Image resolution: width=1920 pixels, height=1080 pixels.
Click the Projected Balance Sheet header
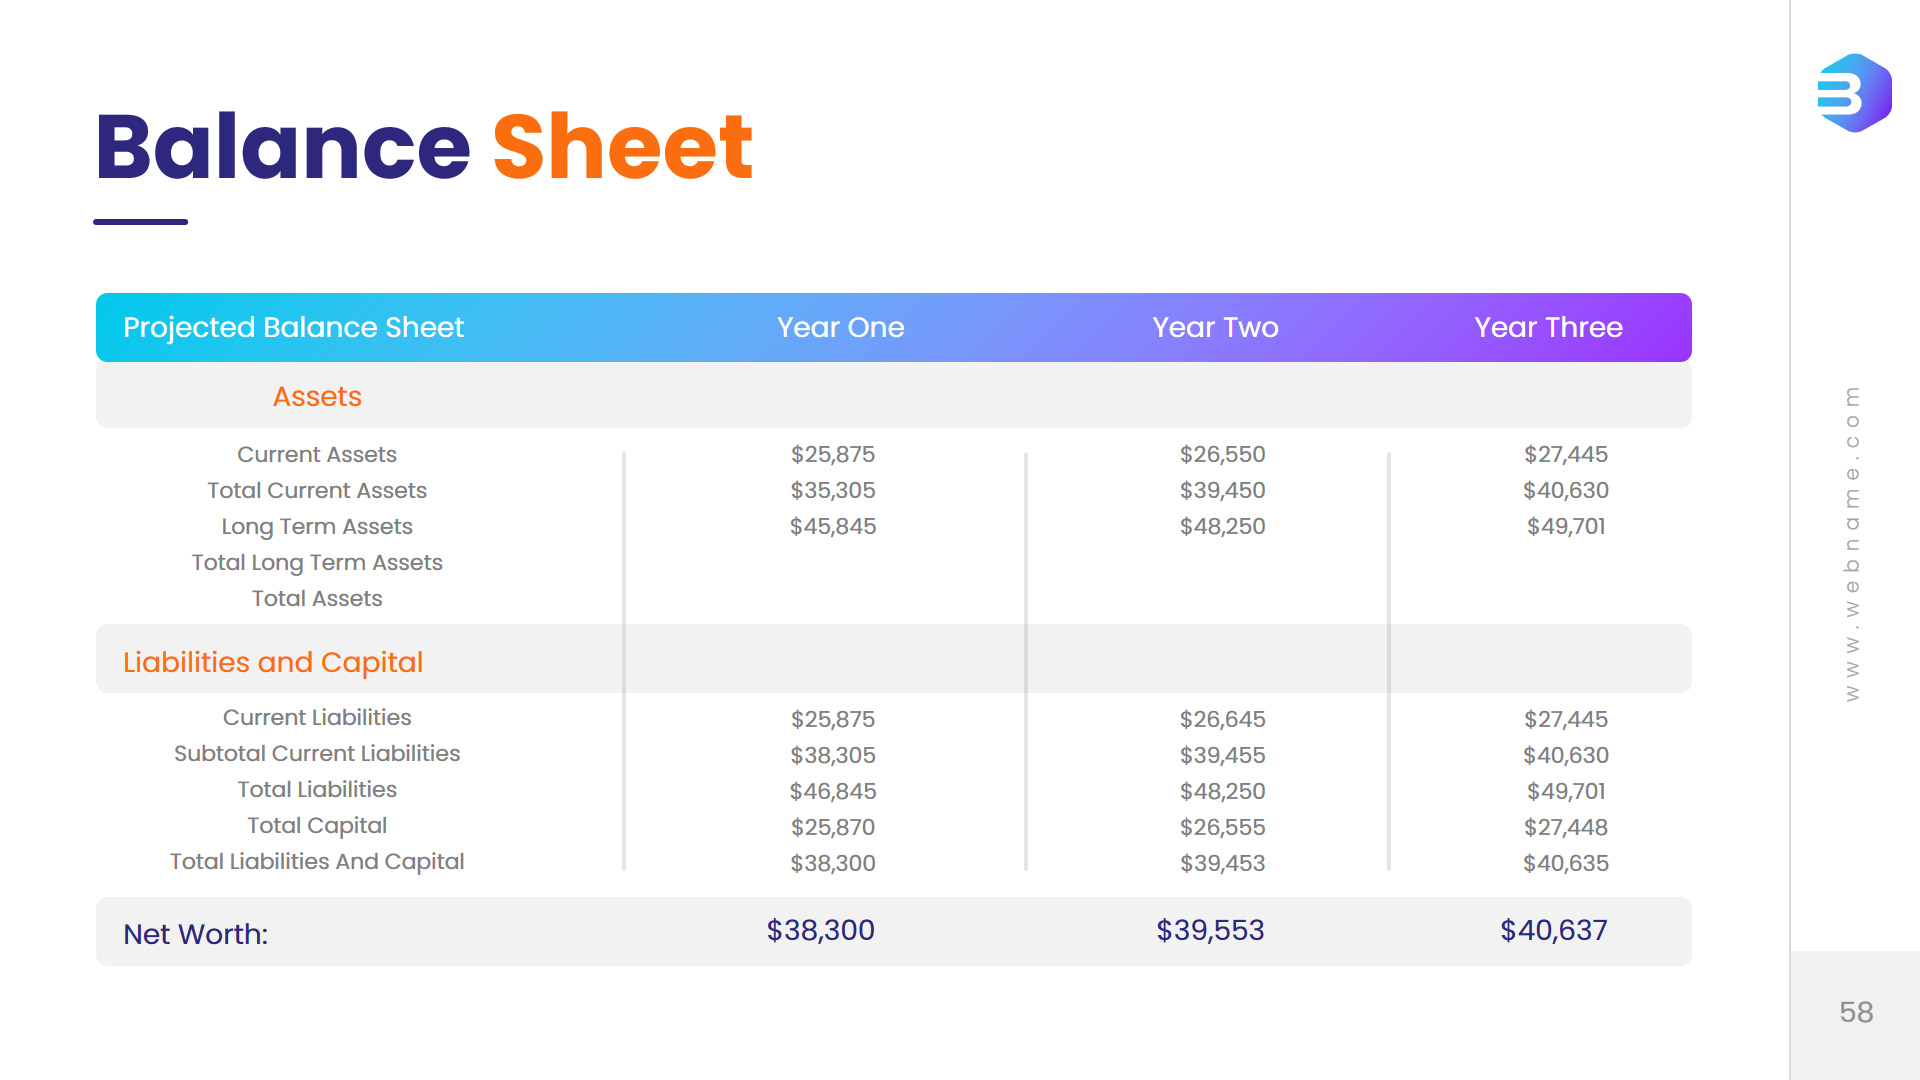tap(293, 327)
